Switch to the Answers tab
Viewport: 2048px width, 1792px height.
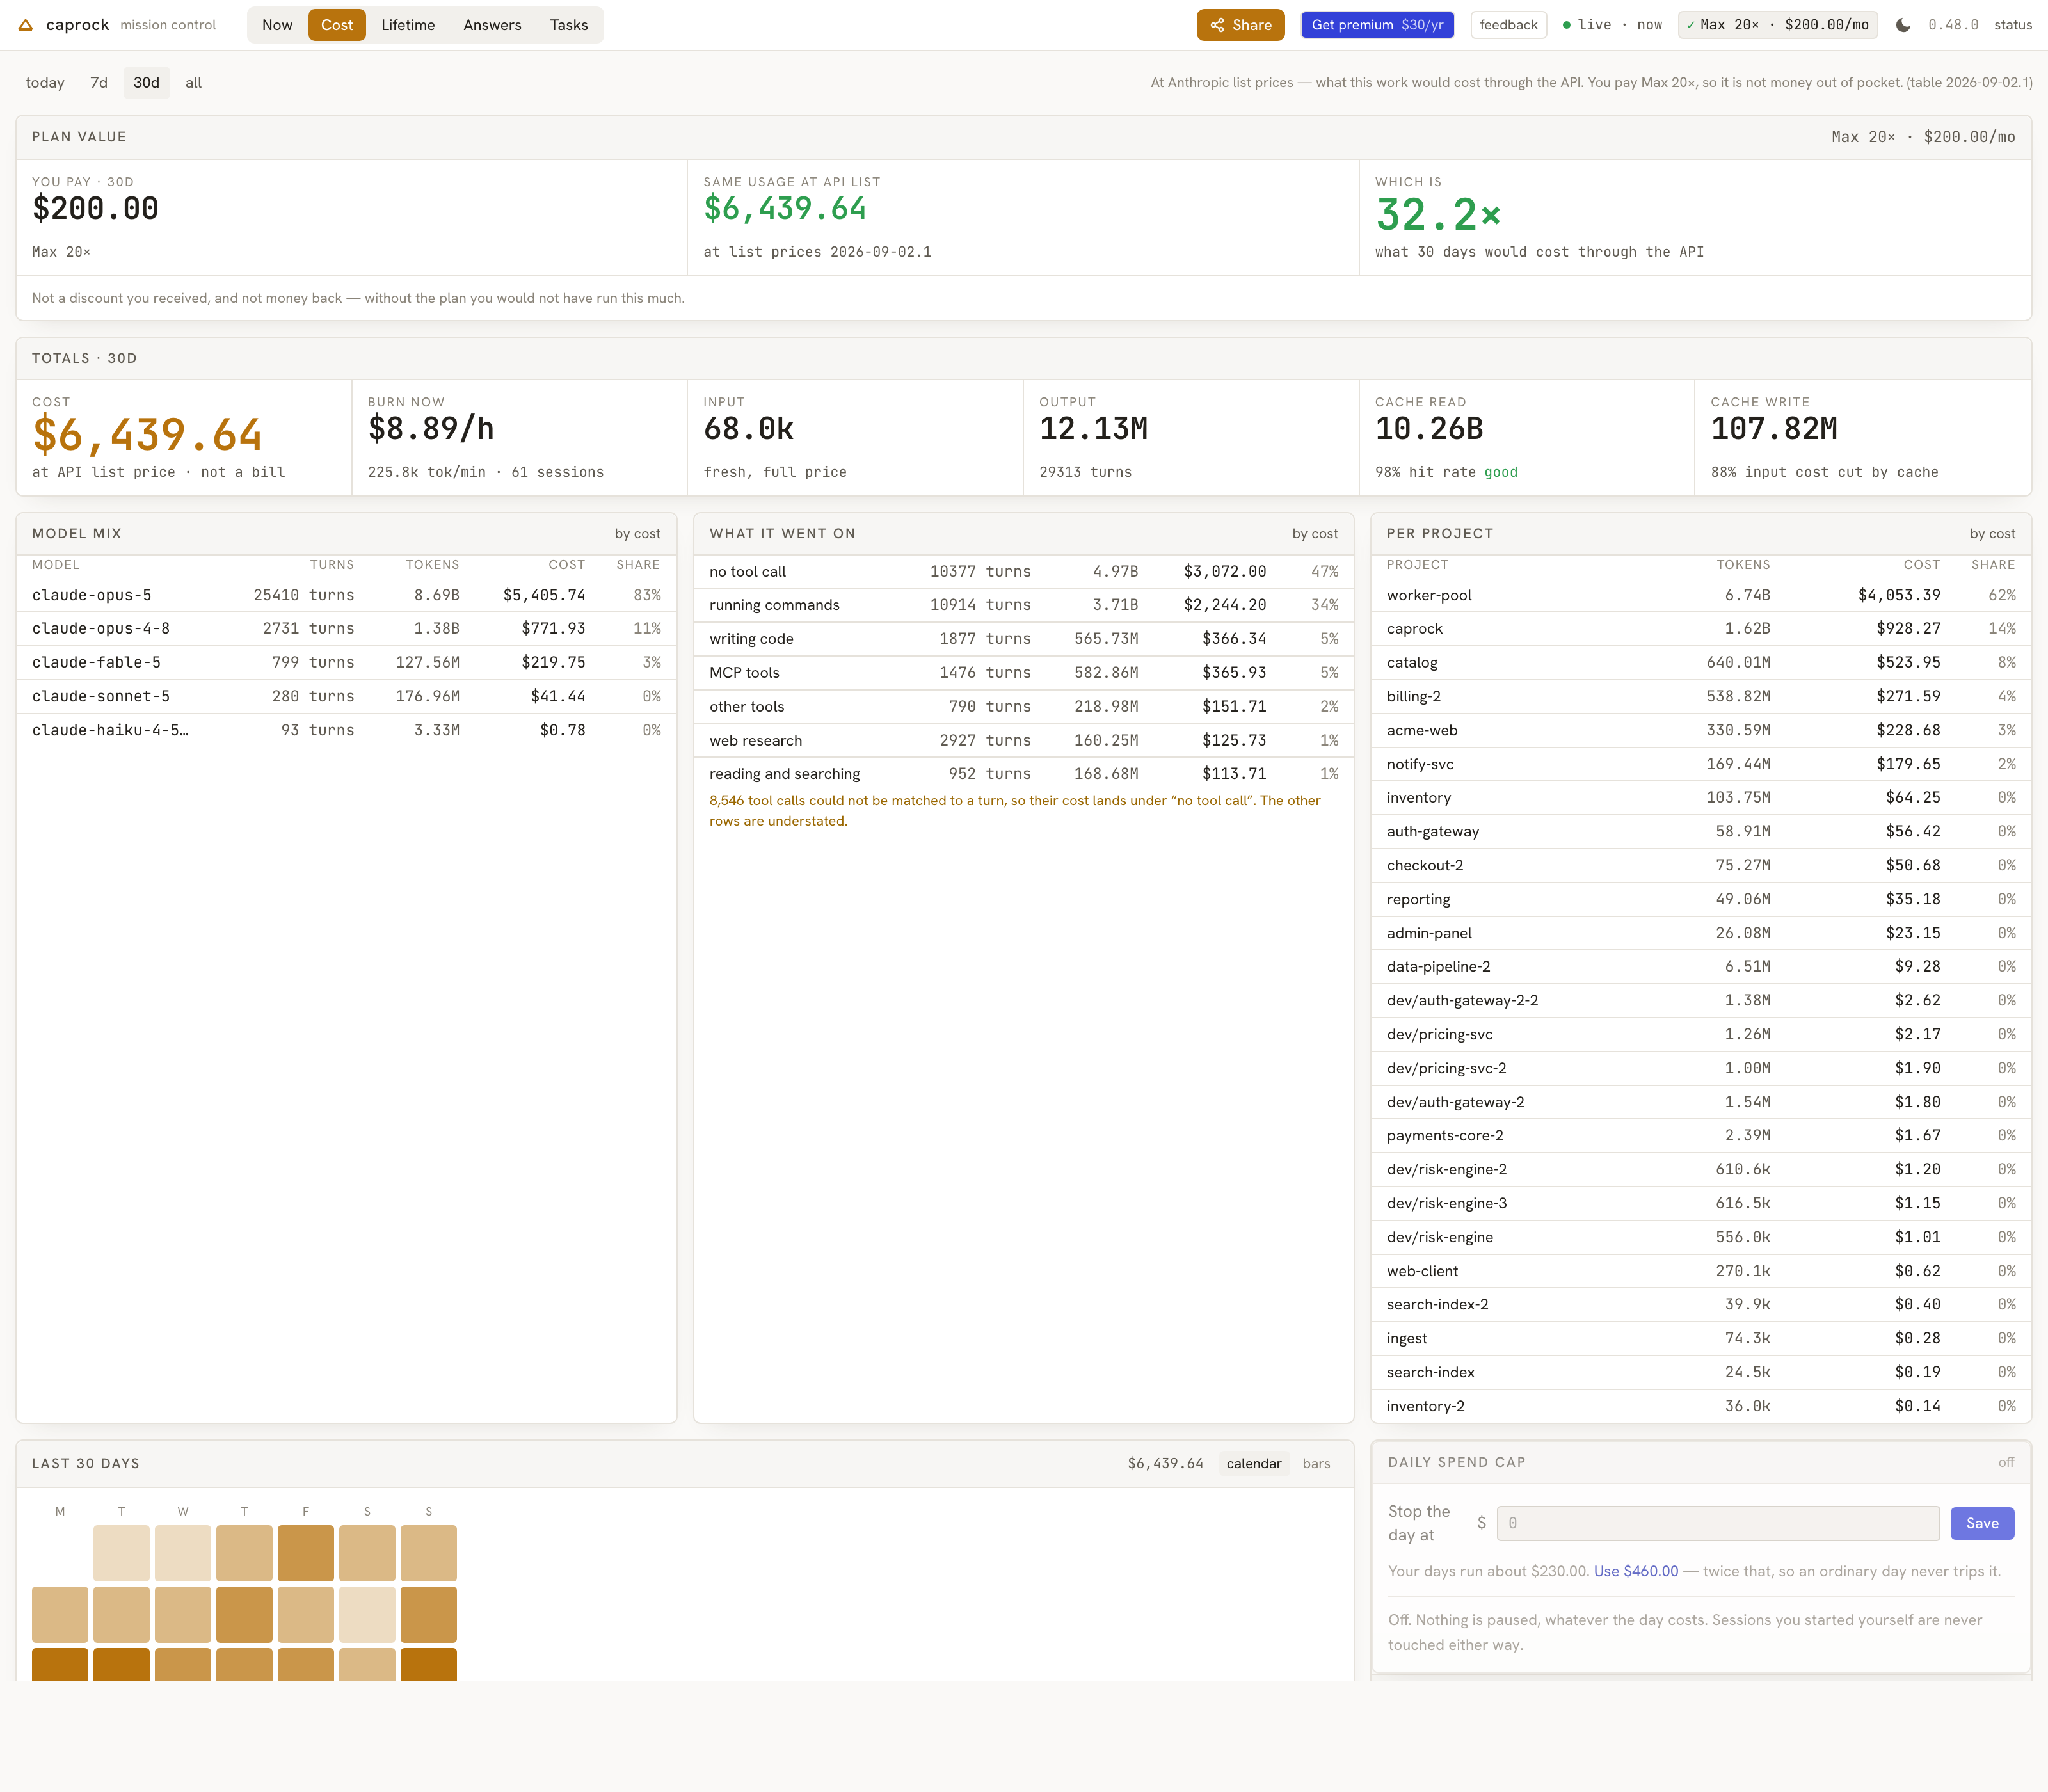(x=492, y=25)
